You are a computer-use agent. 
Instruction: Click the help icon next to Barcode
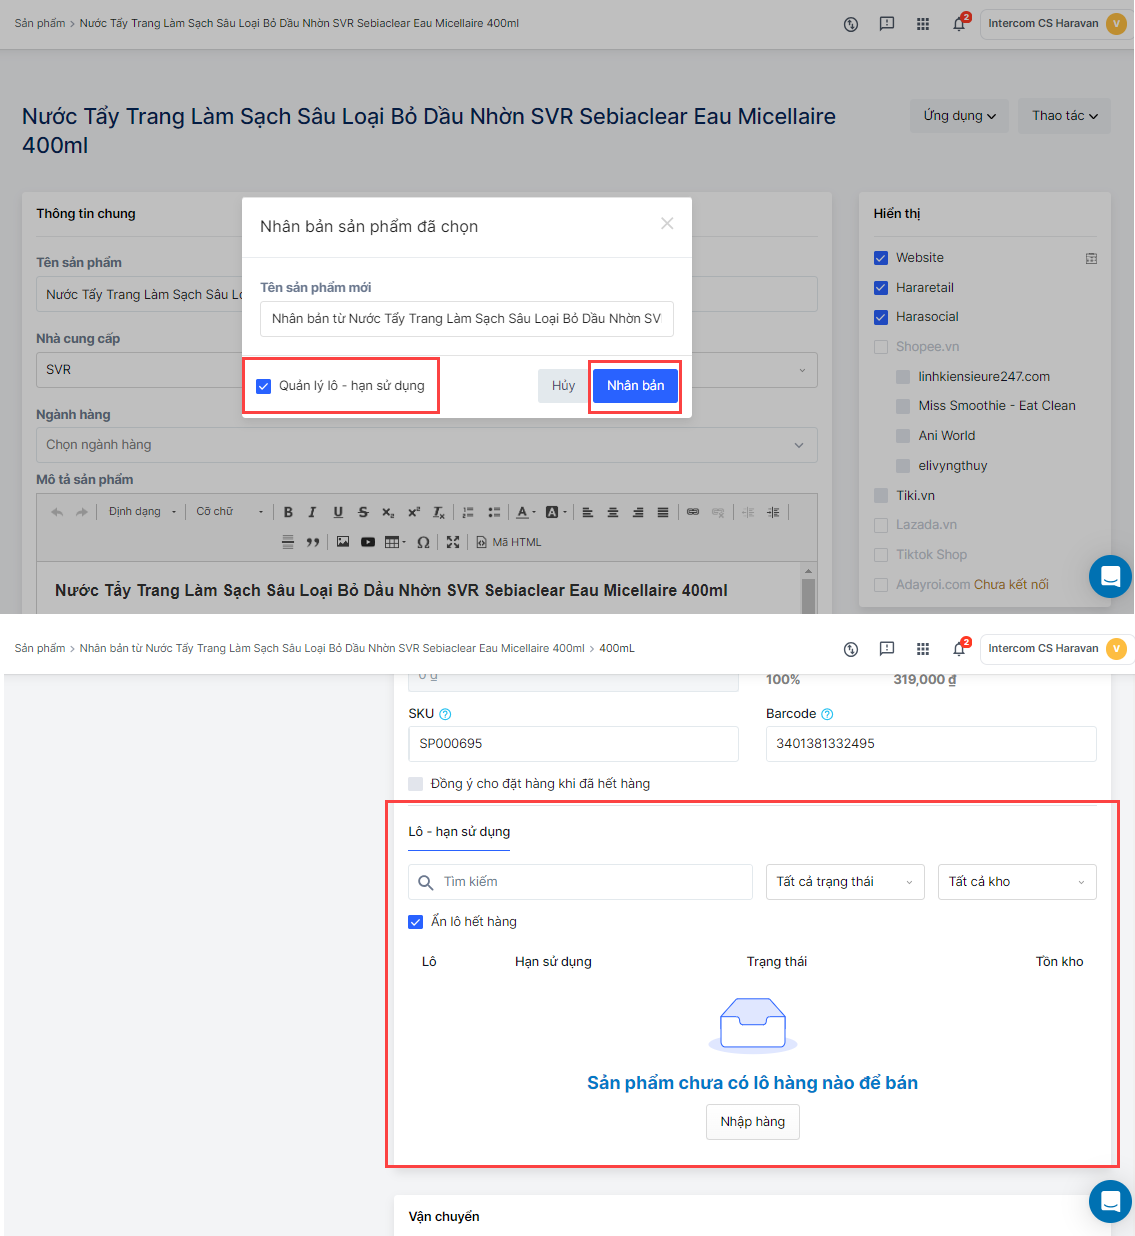coord(827,714)
